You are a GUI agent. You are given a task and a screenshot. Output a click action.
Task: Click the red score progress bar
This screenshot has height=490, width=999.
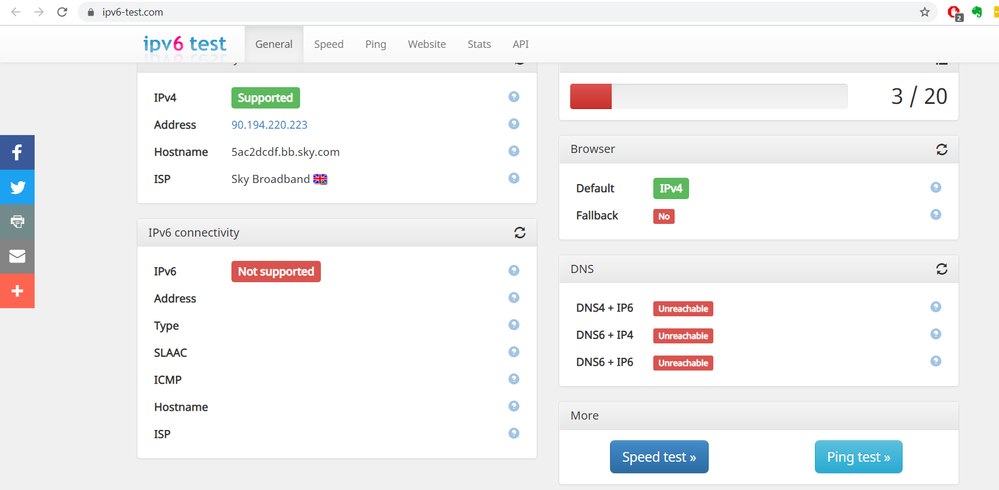[x=591, y=96]
